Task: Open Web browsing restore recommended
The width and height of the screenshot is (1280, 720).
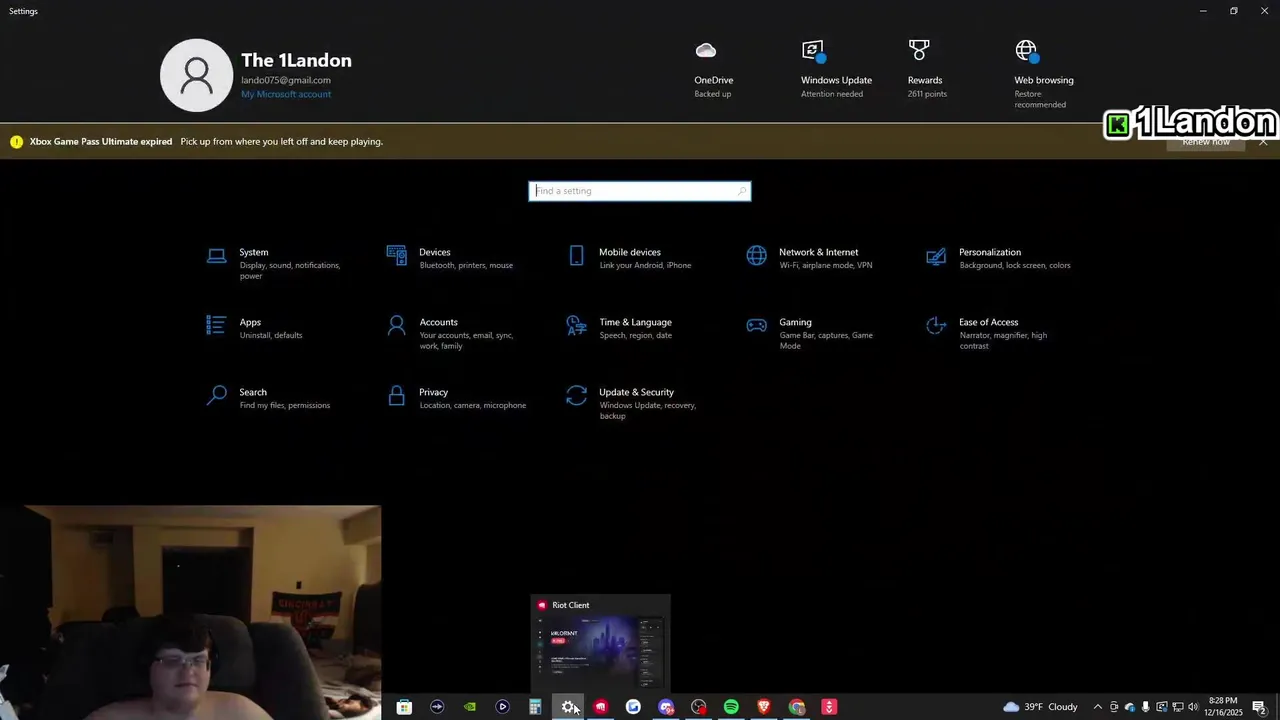Action: pos(1044,75)
